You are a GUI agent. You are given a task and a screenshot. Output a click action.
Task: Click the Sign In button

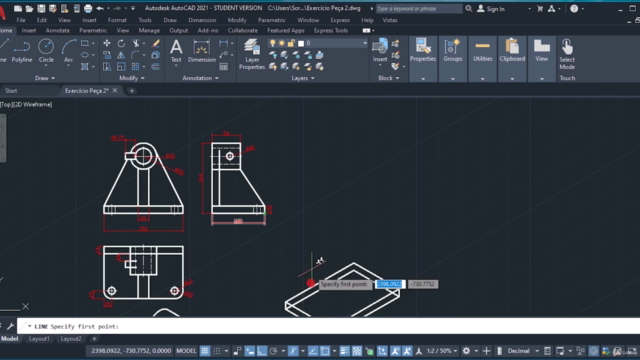(491, 9)
